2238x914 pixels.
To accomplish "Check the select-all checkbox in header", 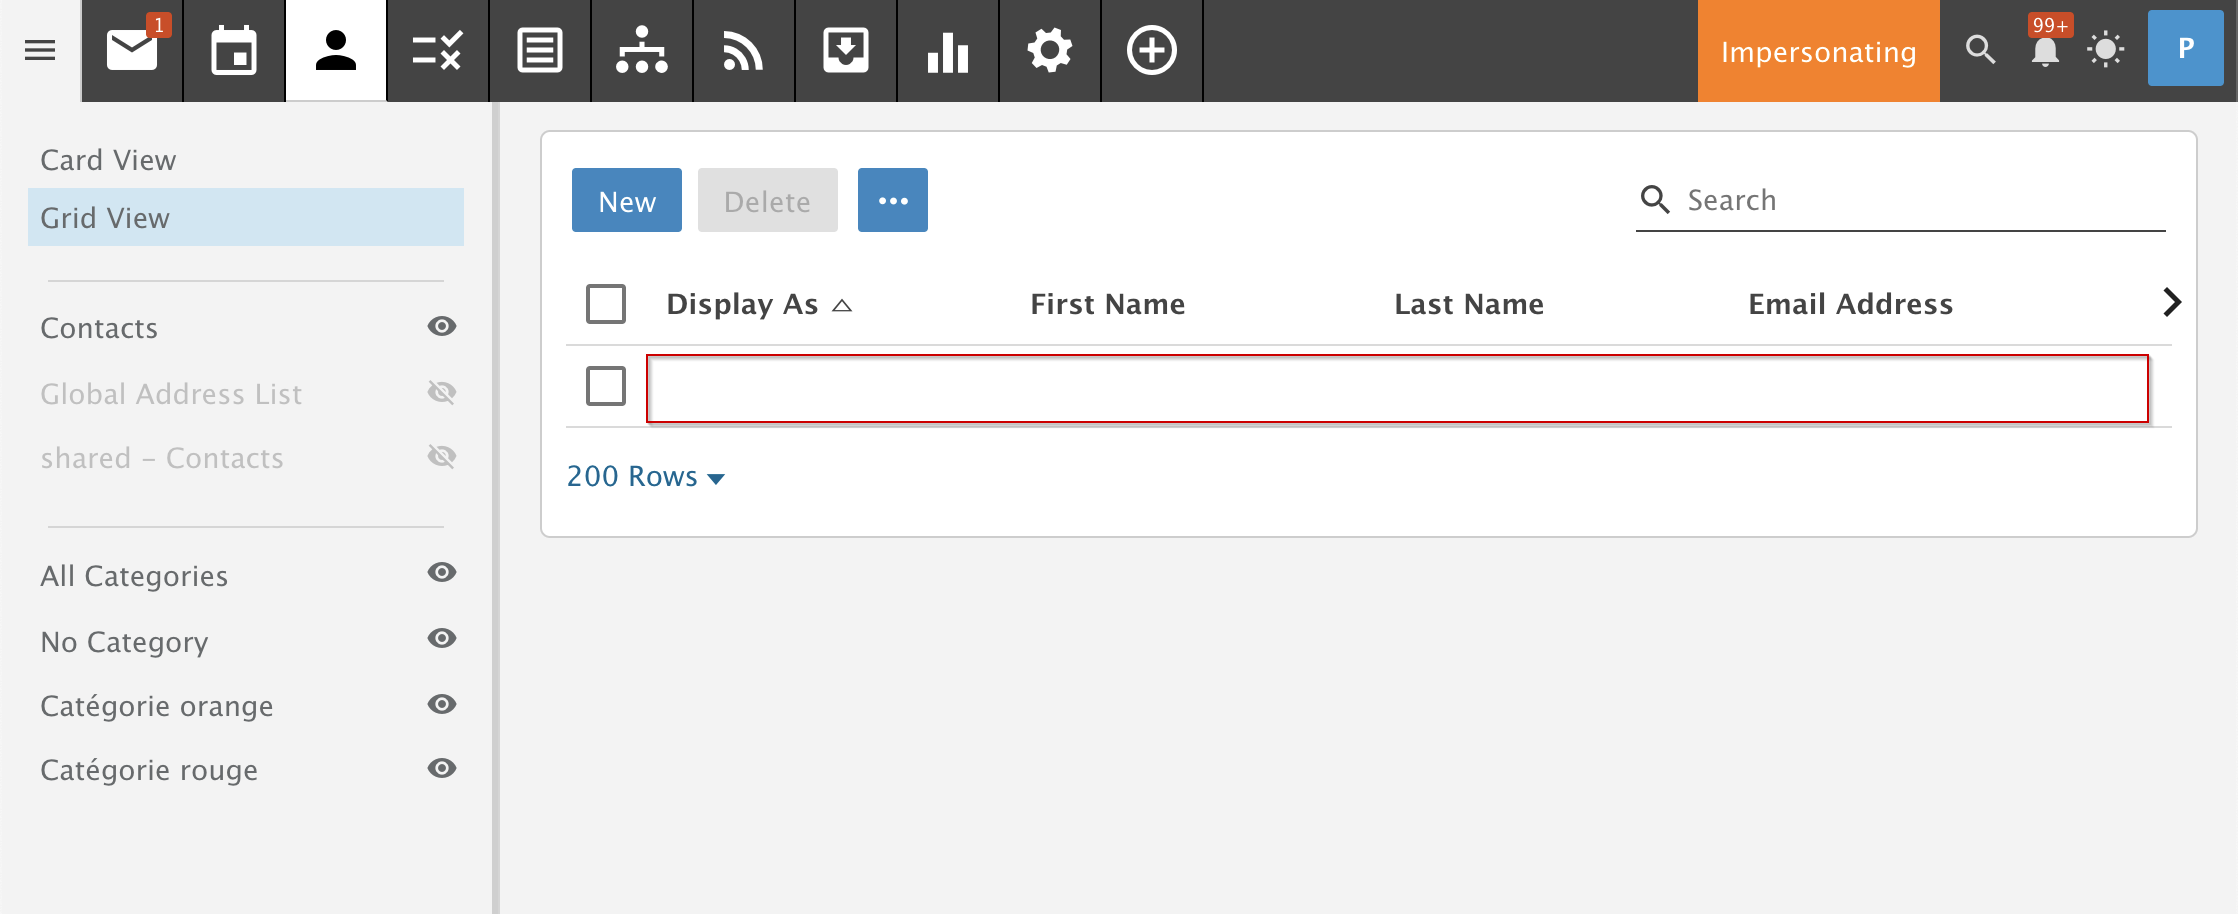I will point(606,304).
